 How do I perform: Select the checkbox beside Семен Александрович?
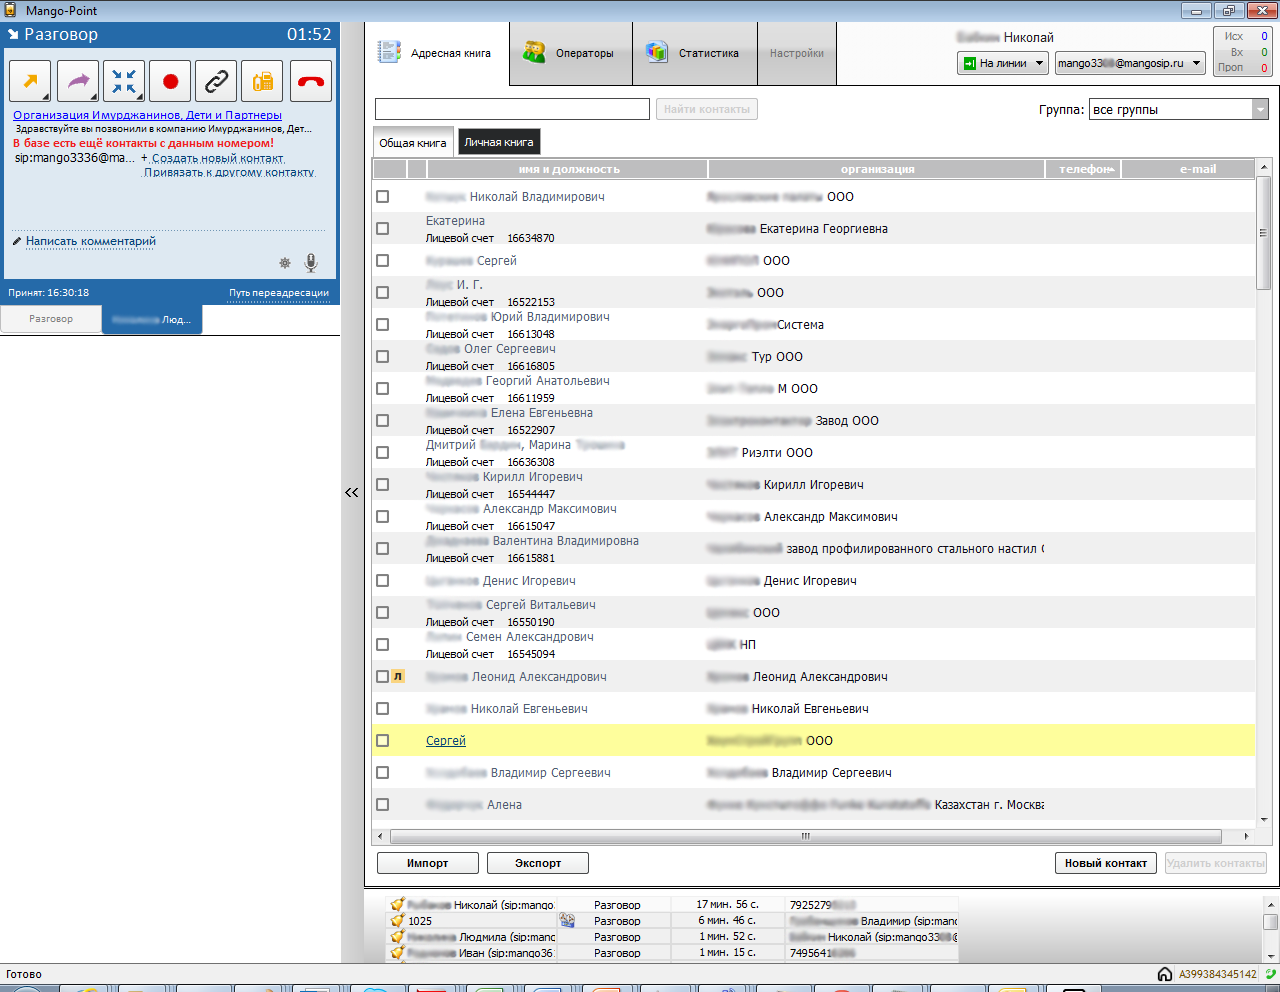coord(382,645)
